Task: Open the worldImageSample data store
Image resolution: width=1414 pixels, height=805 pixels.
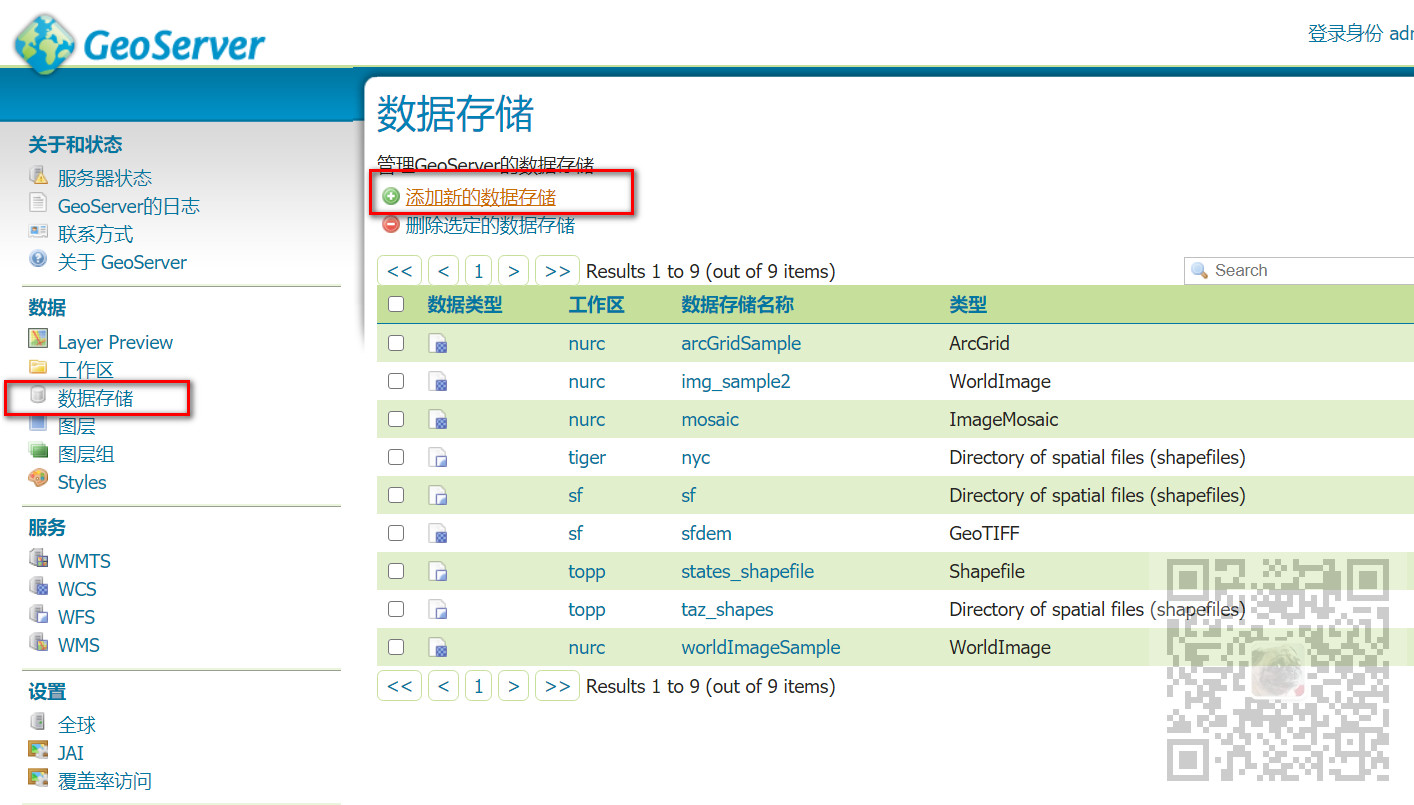Action: tap(761, 647)
